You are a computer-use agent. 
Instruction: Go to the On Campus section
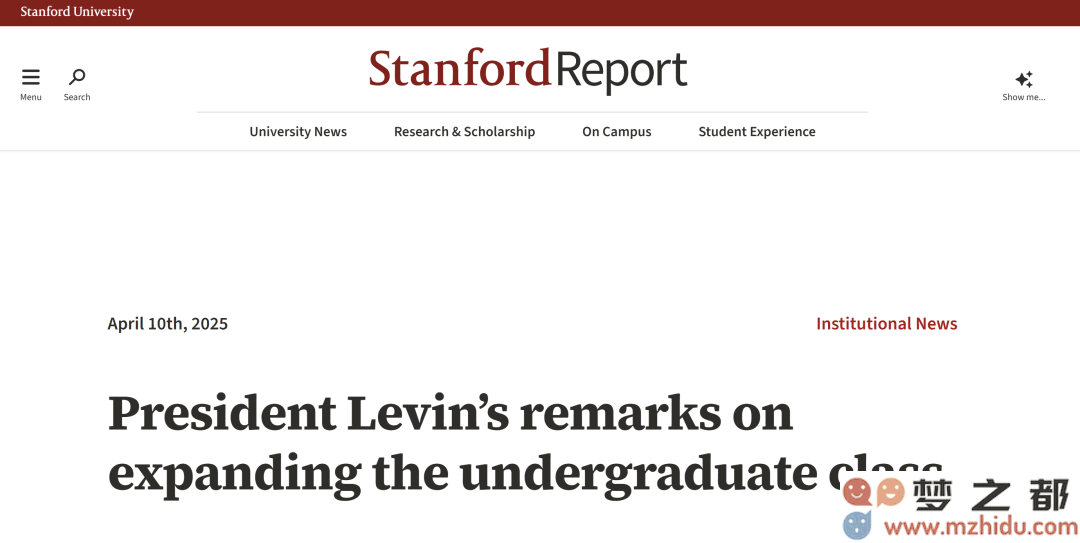(x=616, y=132)
